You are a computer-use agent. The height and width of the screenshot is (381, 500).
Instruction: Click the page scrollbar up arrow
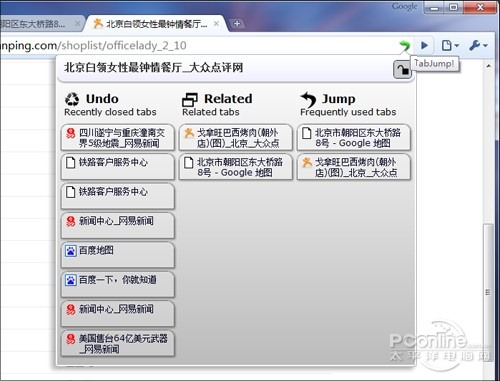point(488,66)
